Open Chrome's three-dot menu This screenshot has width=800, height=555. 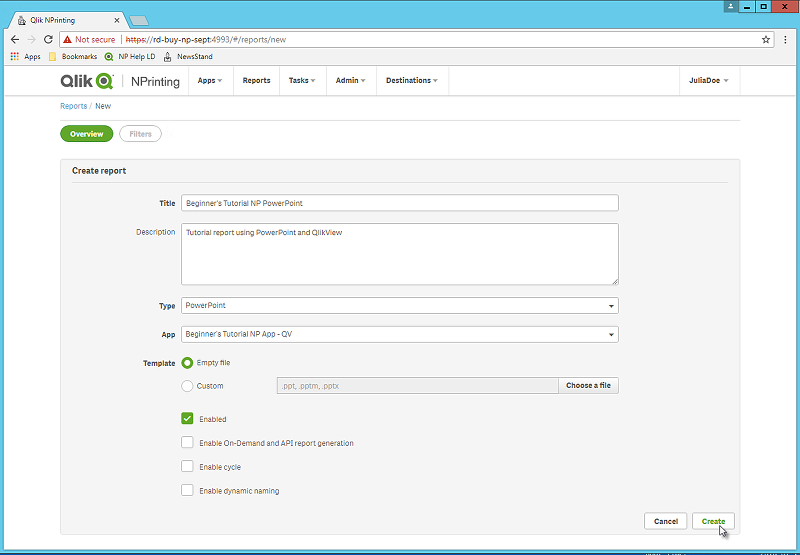tap(786, 39)
